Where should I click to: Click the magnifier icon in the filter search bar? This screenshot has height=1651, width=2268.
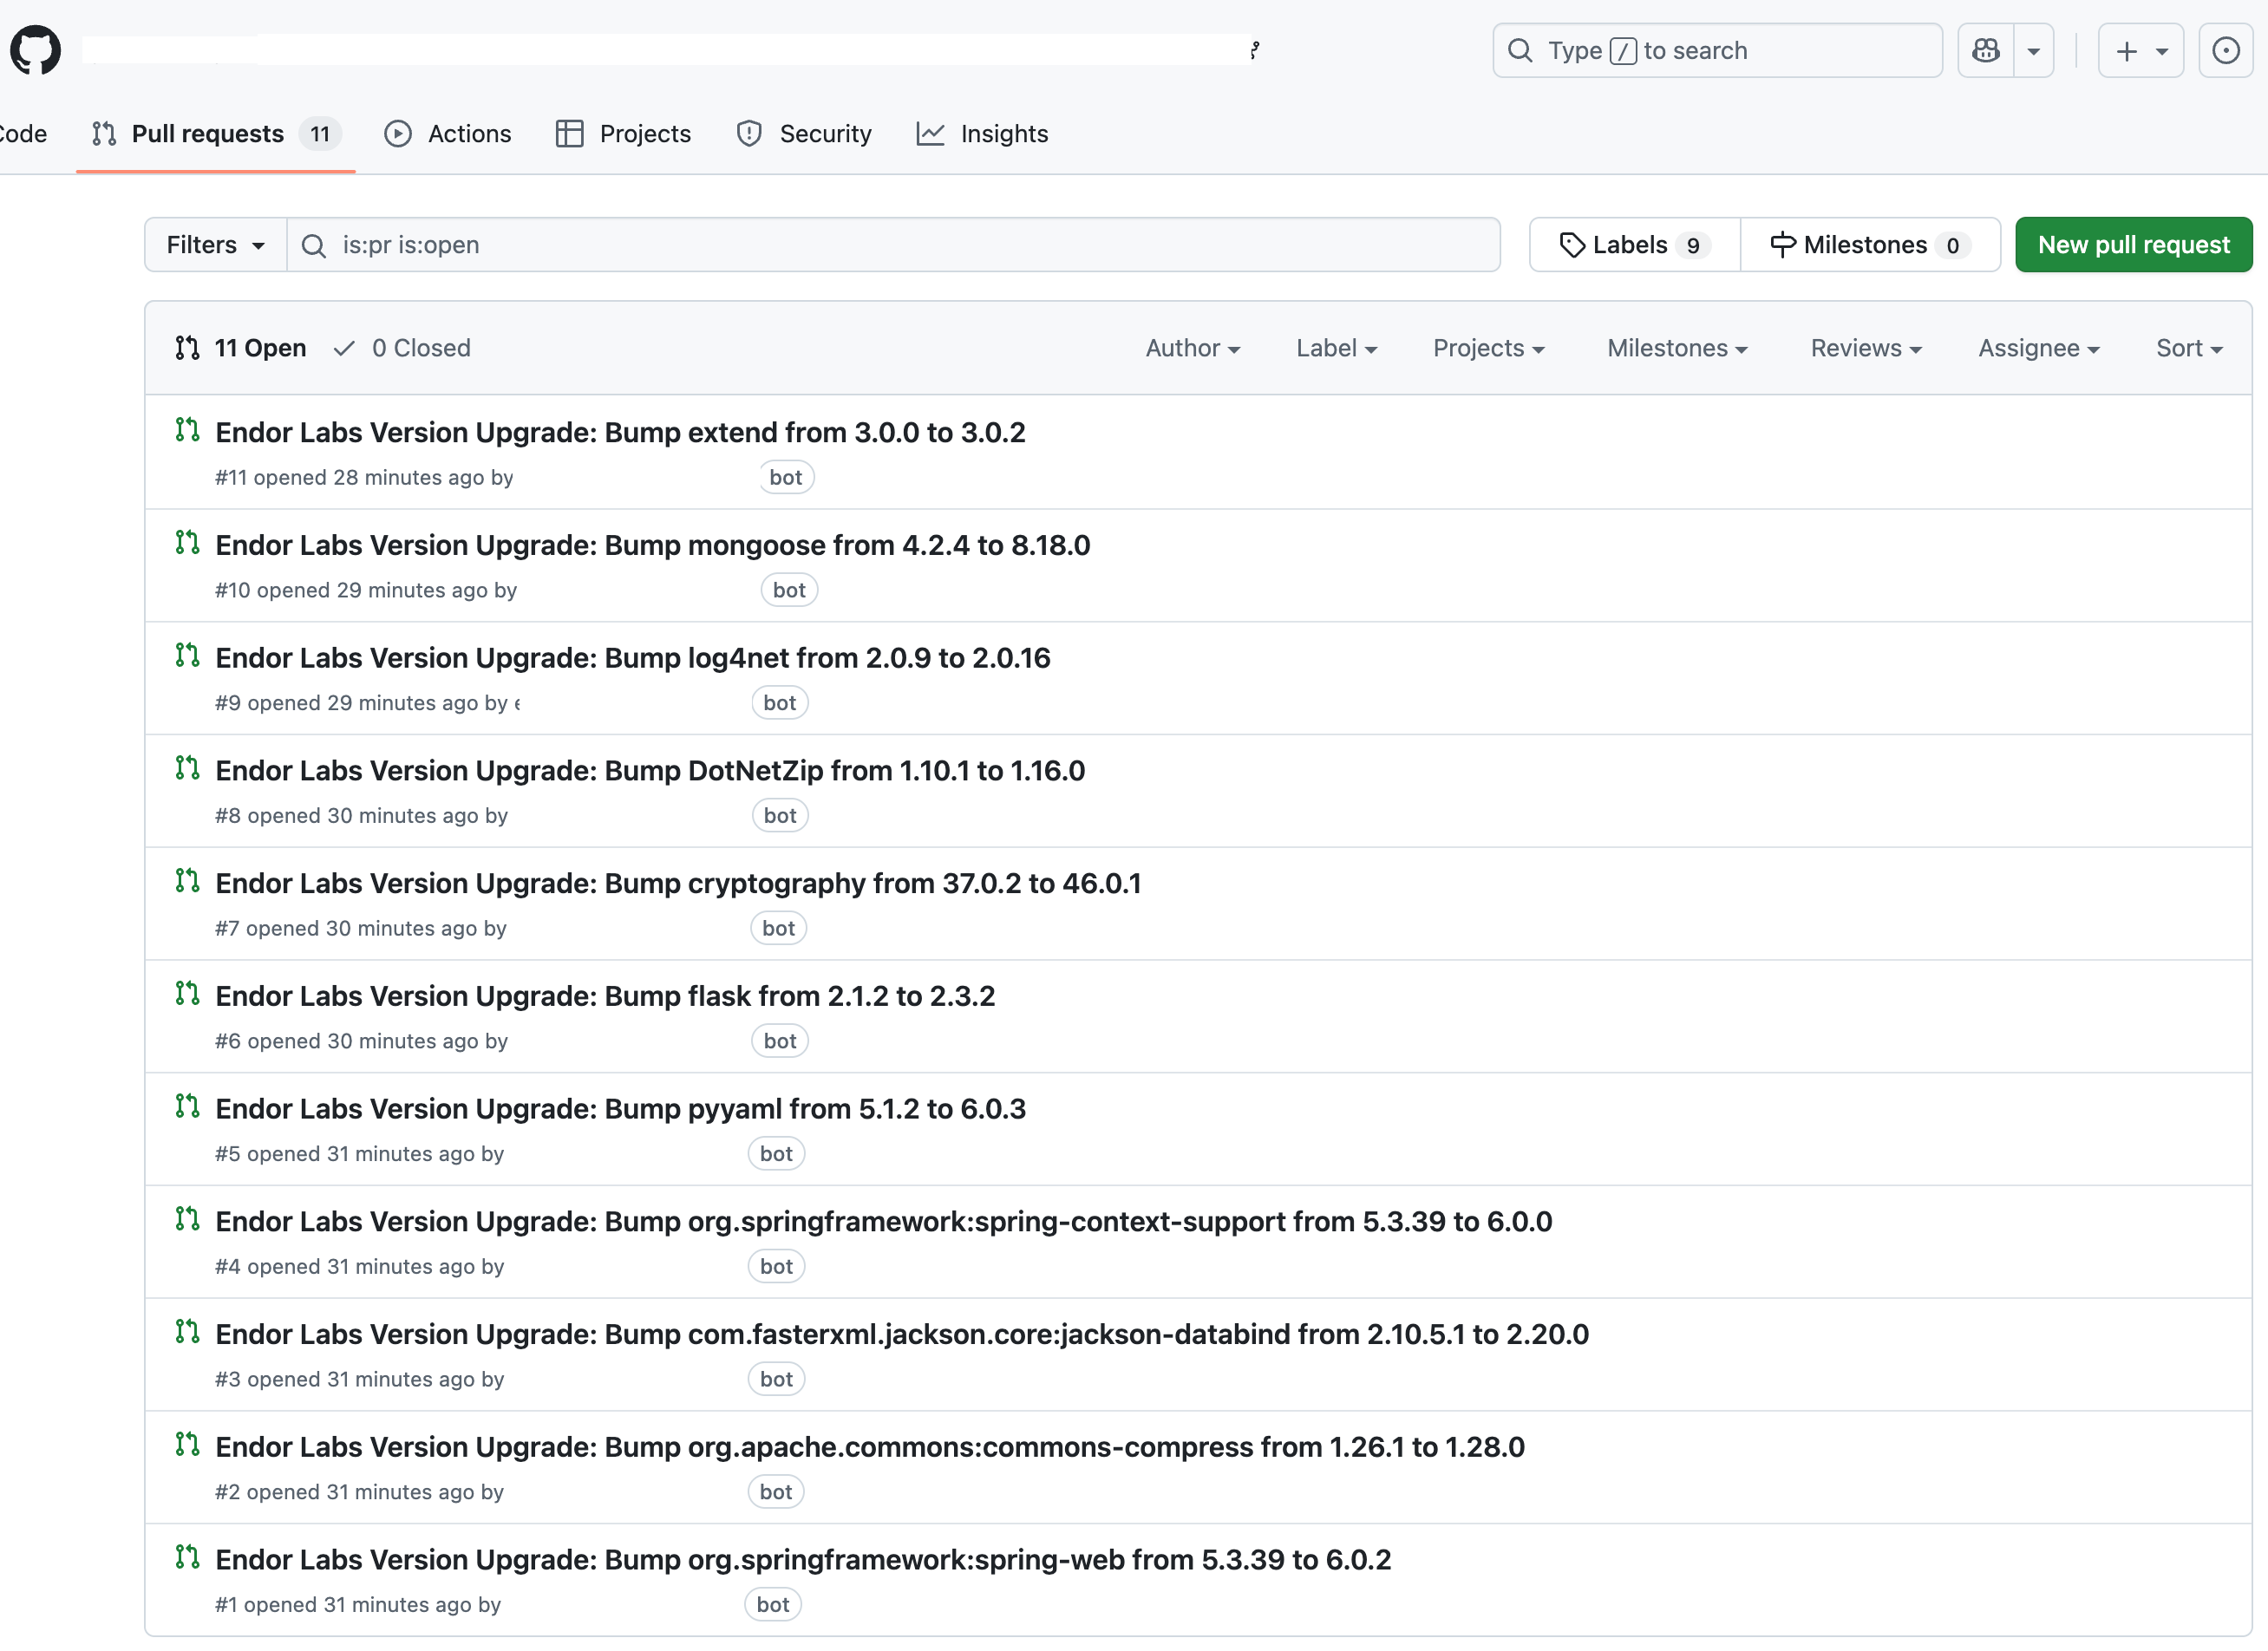313,245
